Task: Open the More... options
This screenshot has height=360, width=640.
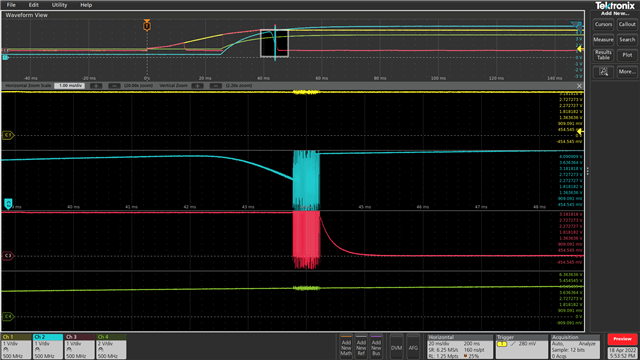Action: tap(627, 72)
